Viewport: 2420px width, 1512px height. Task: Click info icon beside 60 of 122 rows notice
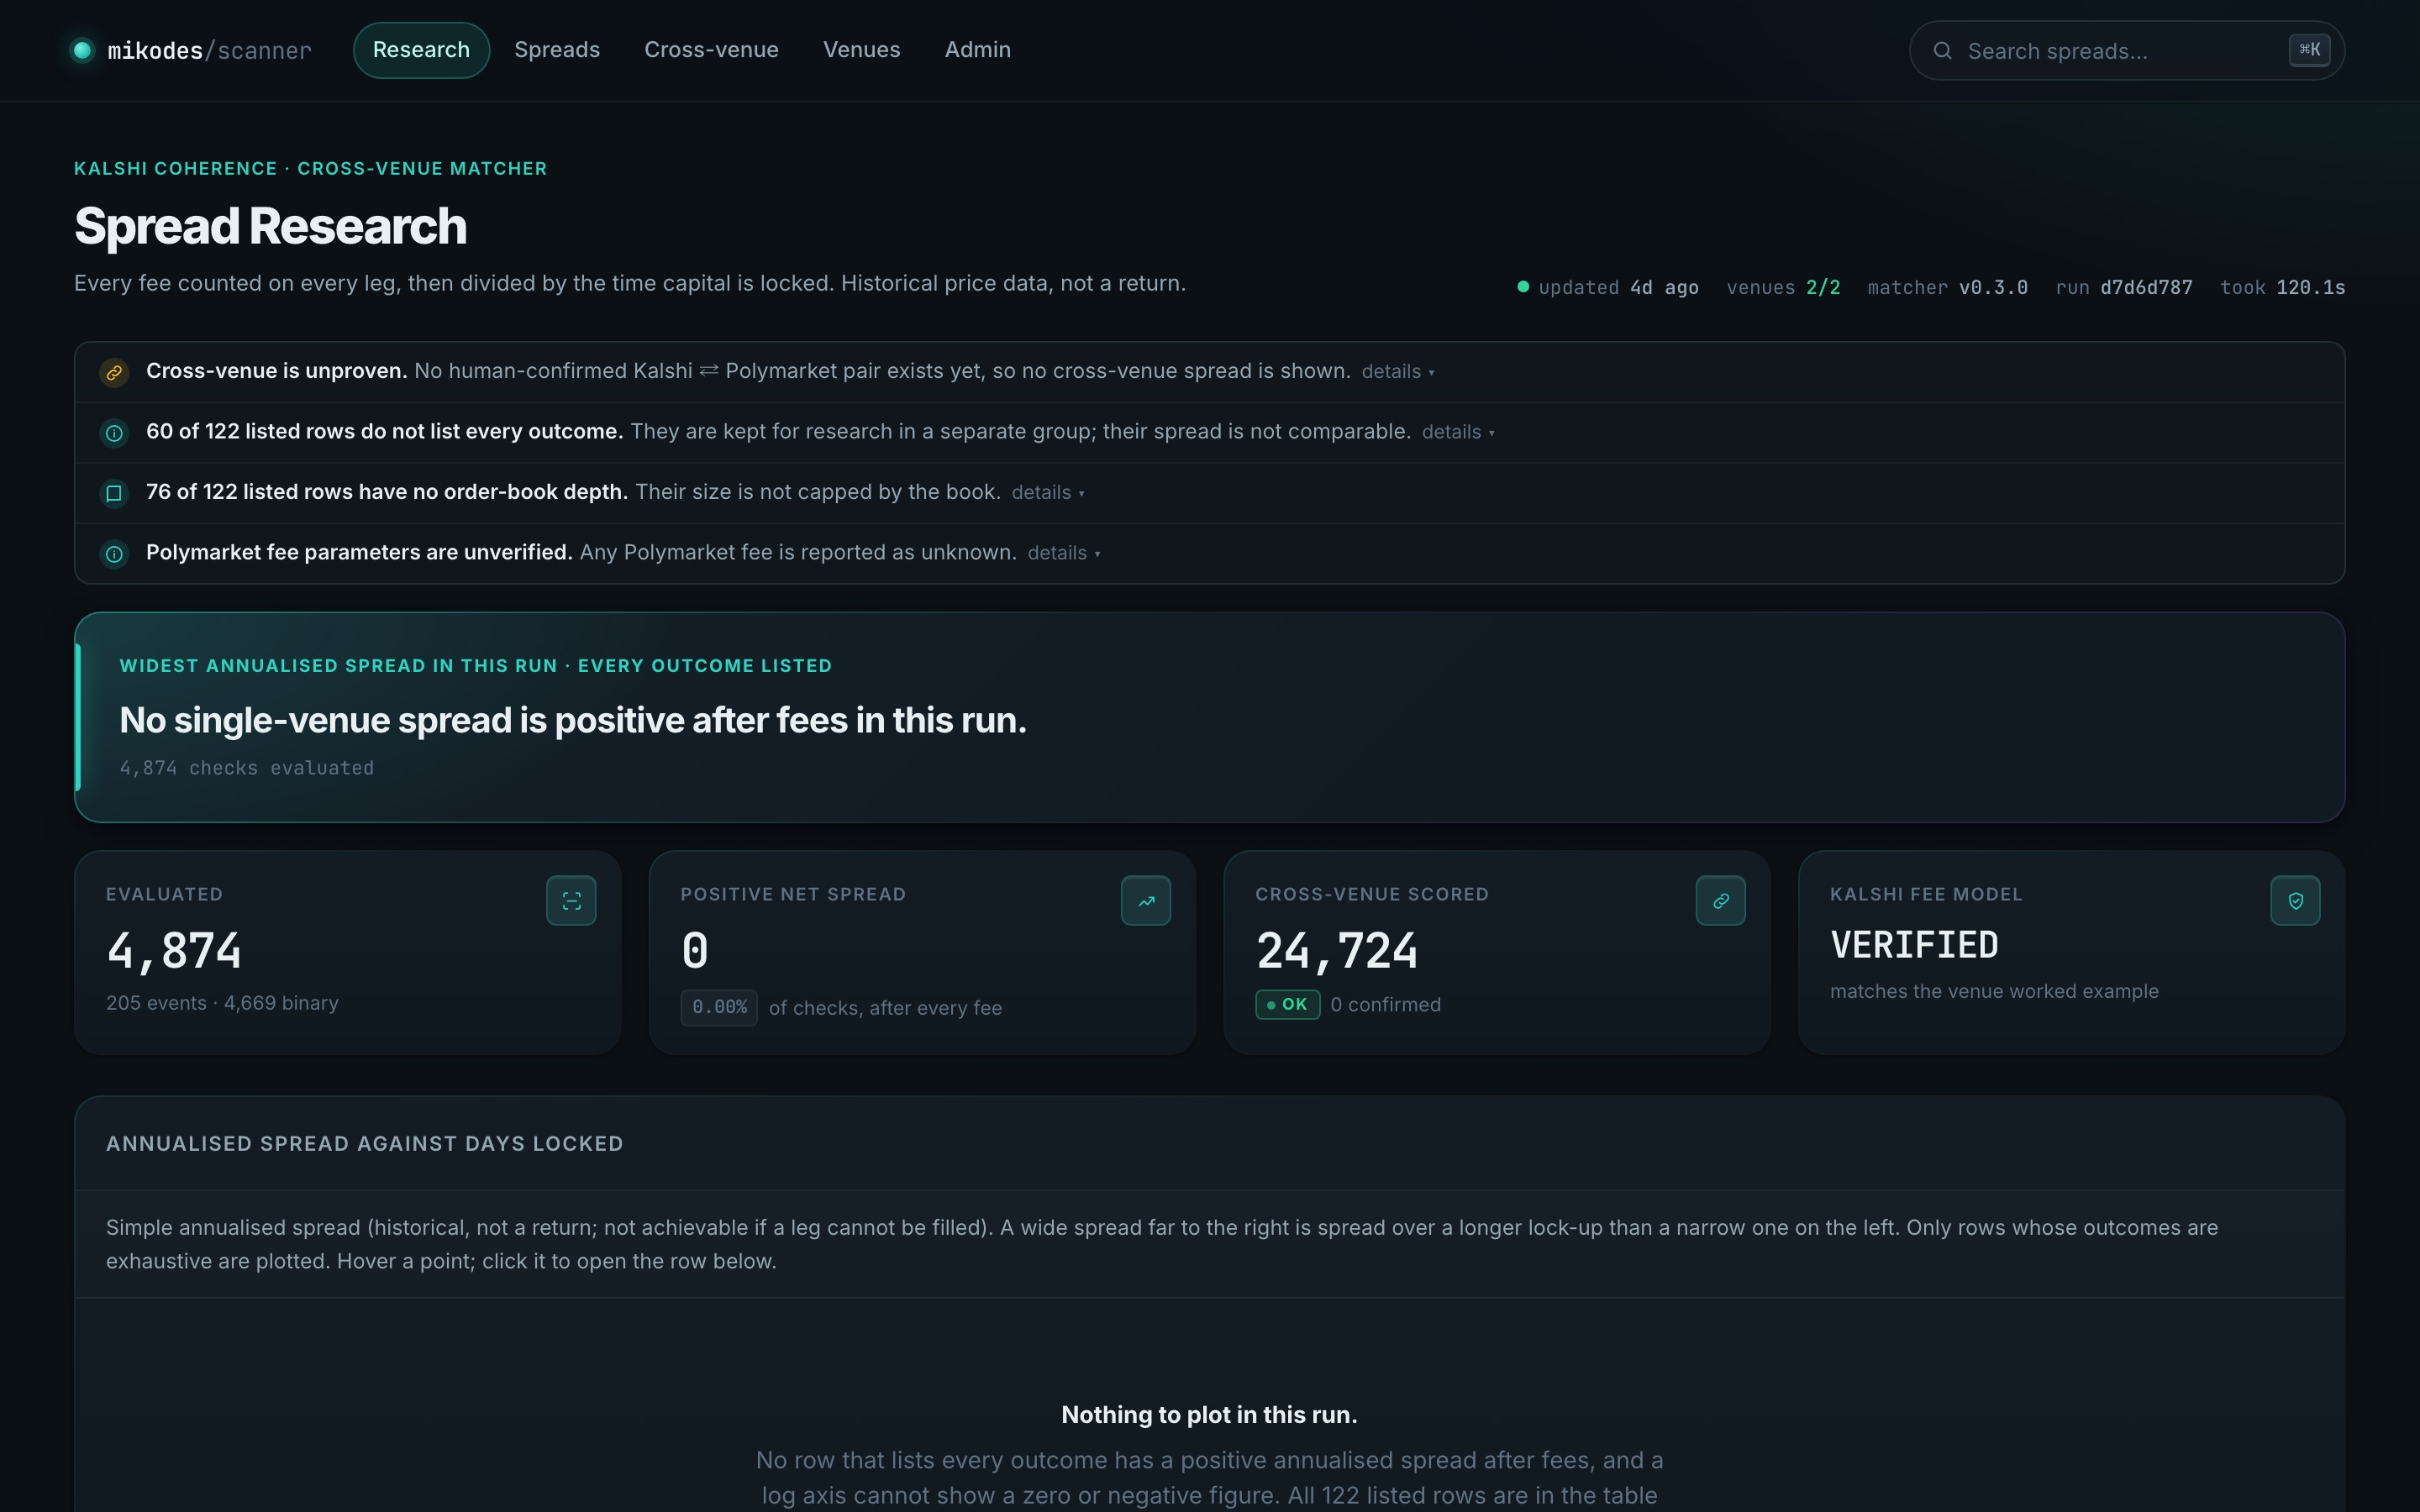point(114,433)
